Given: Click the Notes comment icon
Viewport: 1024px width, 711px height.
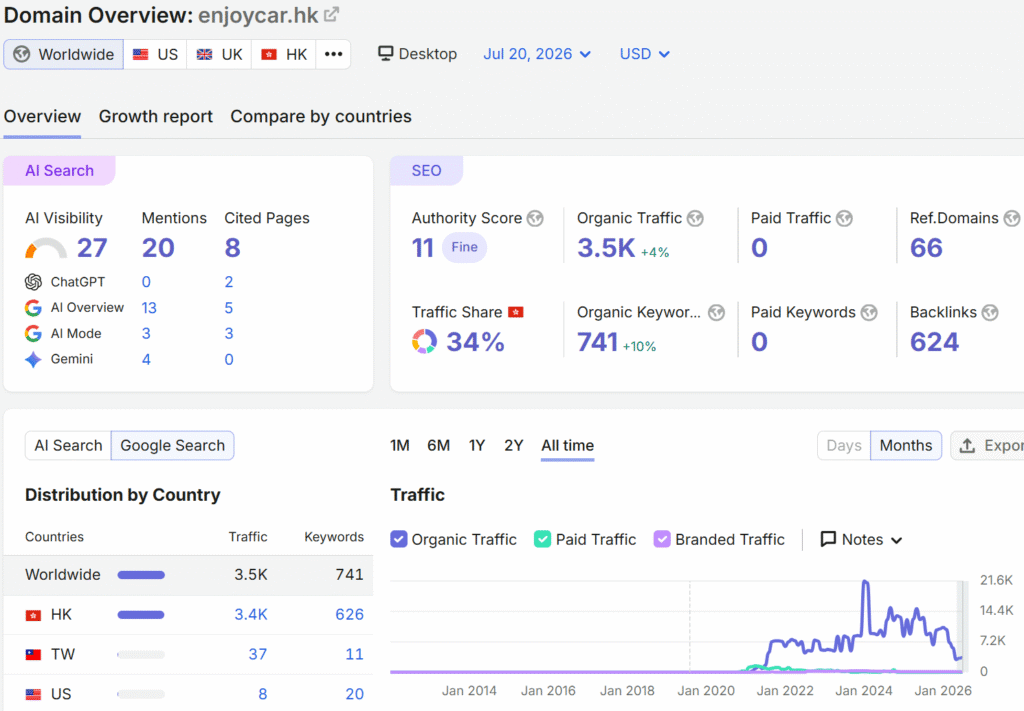Looking at the screenshot, I should 828,539.
